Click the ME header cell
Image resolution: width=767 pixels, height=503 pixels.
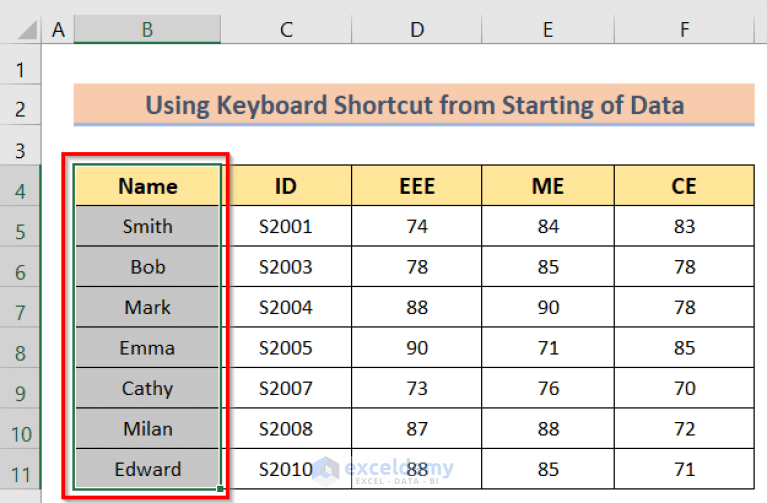(x=548, y=186)
